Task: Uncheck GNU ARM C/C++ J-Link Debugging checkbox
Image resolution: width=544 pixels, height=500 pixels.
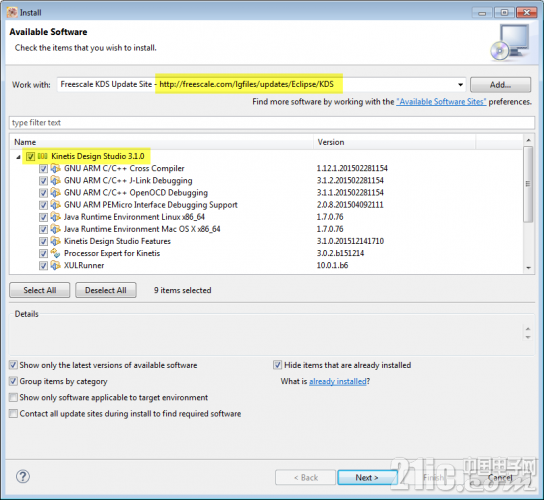Action: (x=43, y=181)
